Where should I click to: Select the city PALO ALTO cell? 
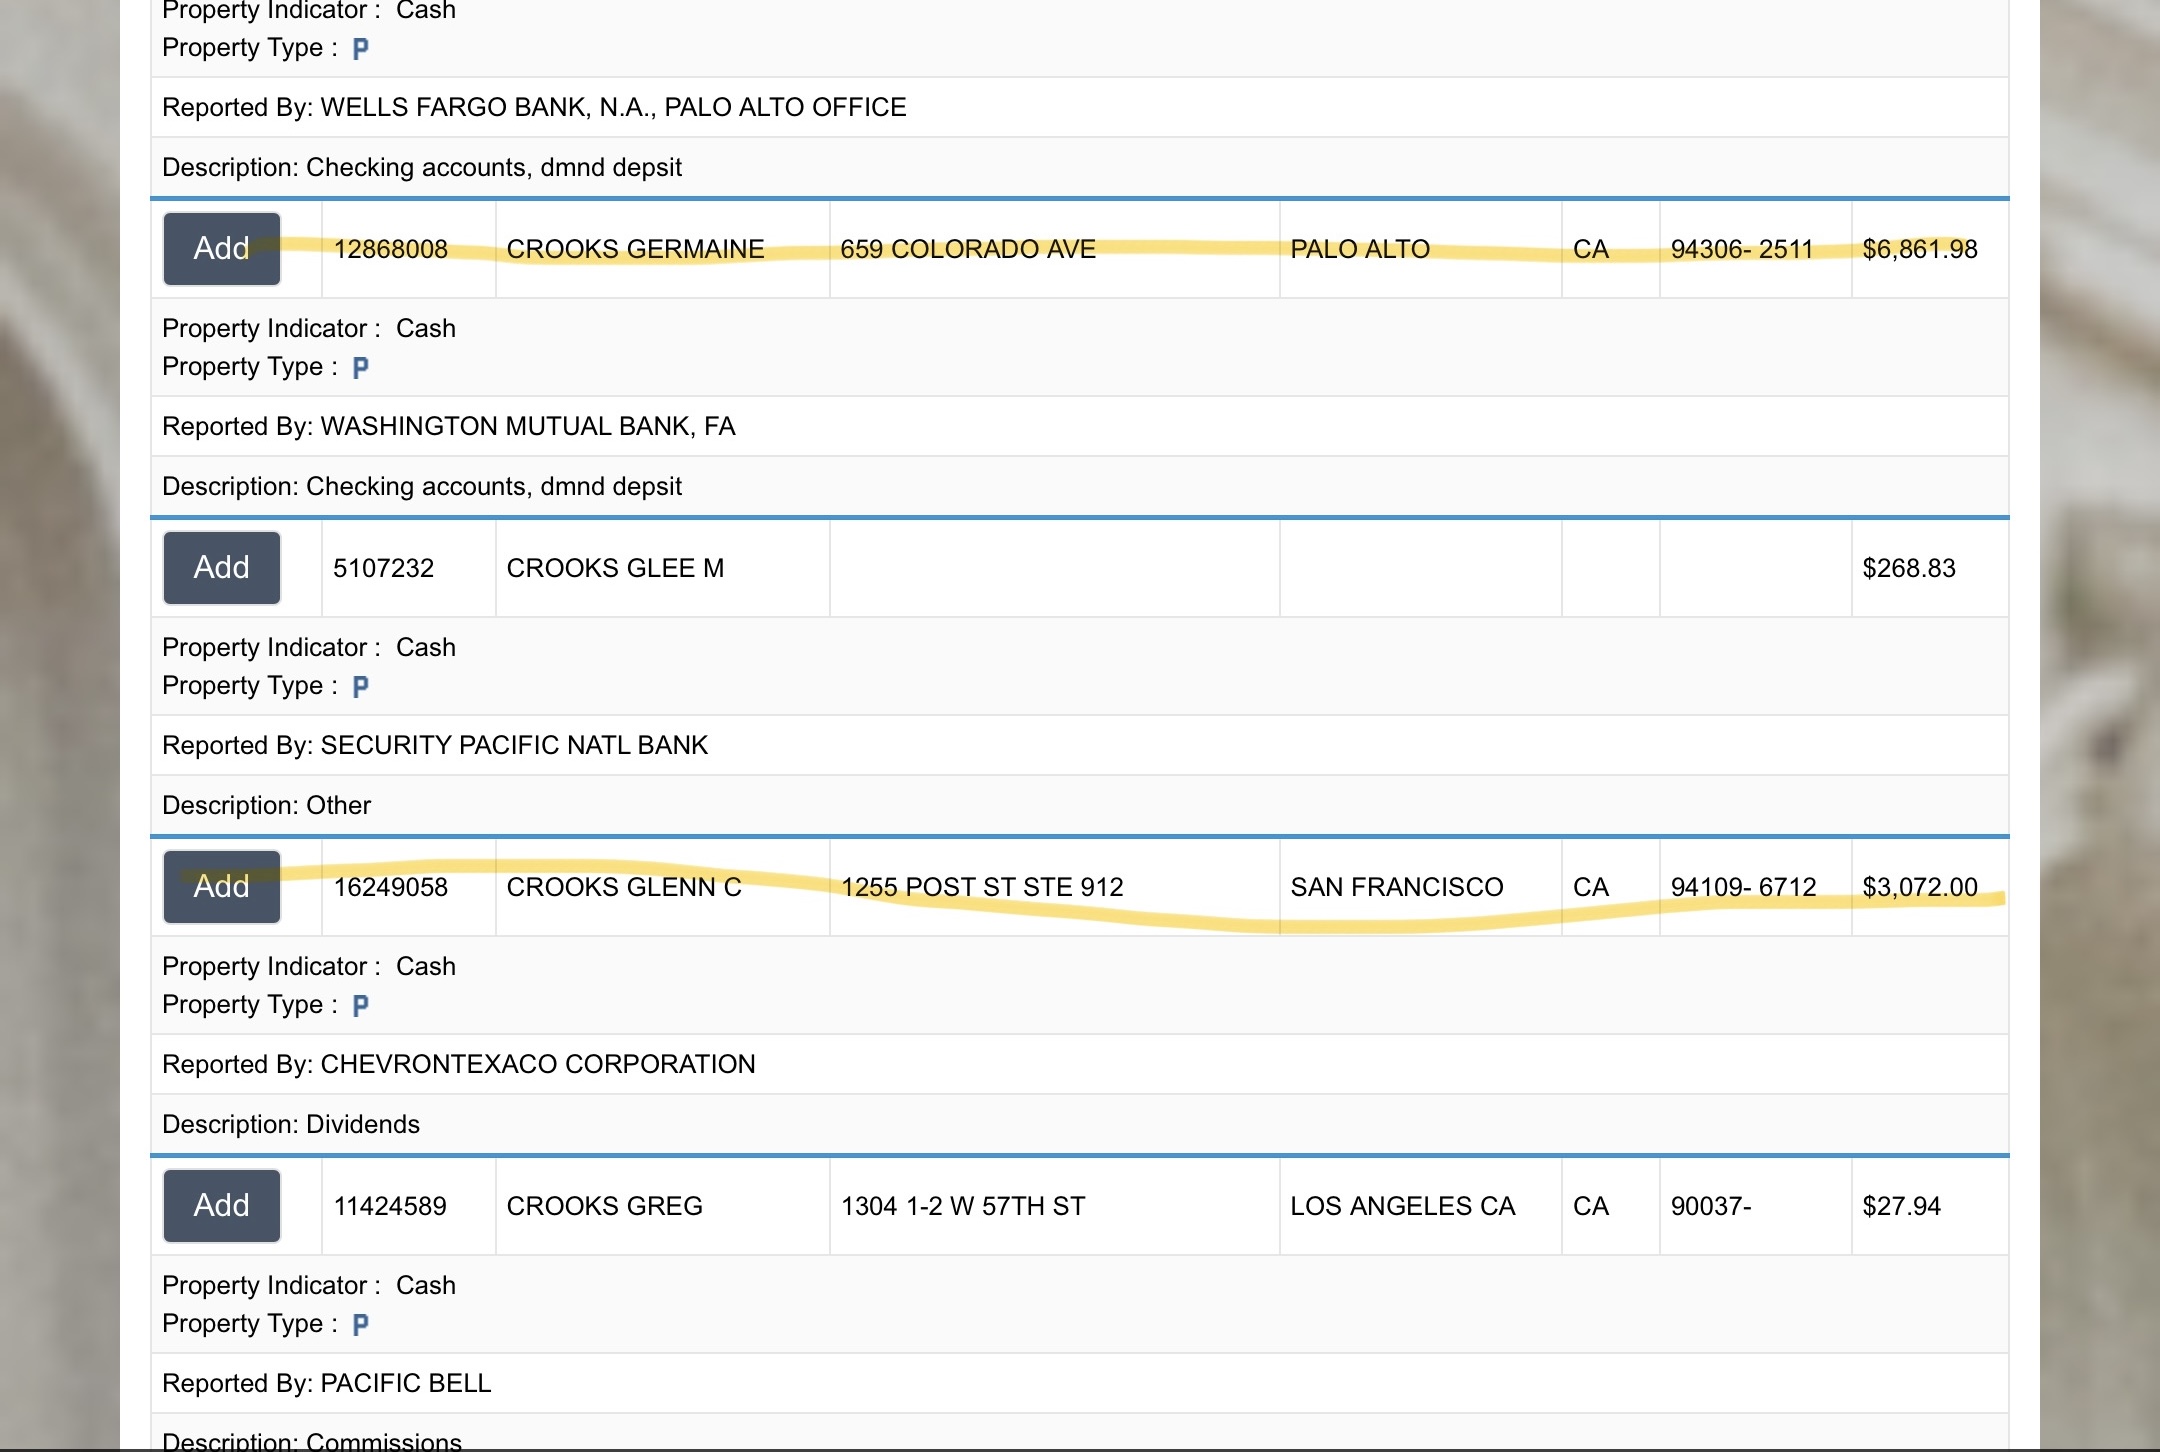coord(1420,249)
